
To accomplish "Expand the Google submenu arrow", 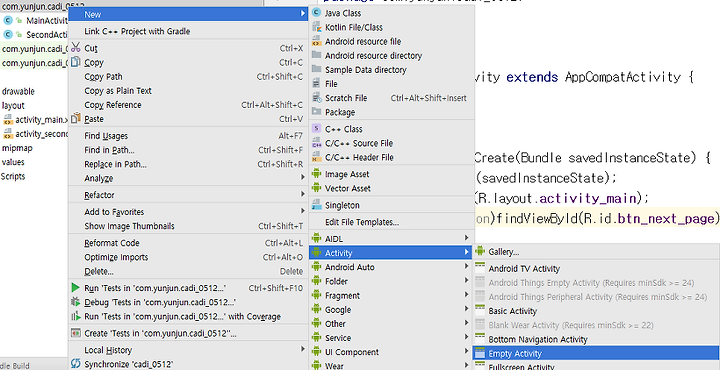I will coord(466,310).
